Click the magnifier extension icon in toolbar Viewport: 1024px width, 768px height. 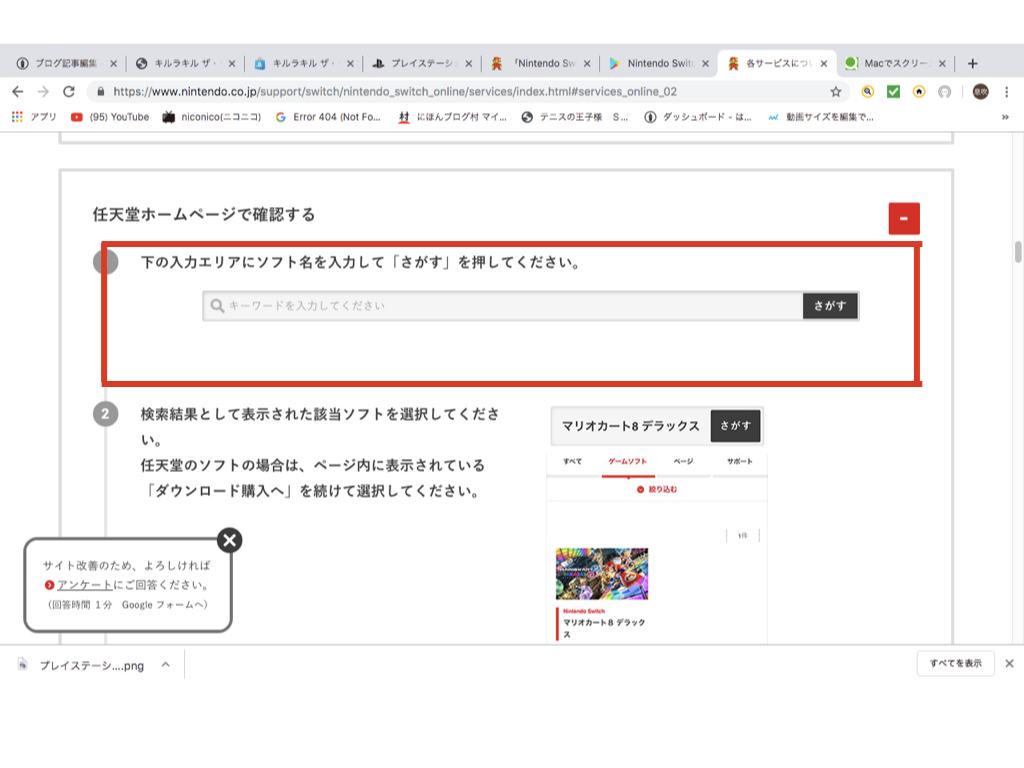867,91
